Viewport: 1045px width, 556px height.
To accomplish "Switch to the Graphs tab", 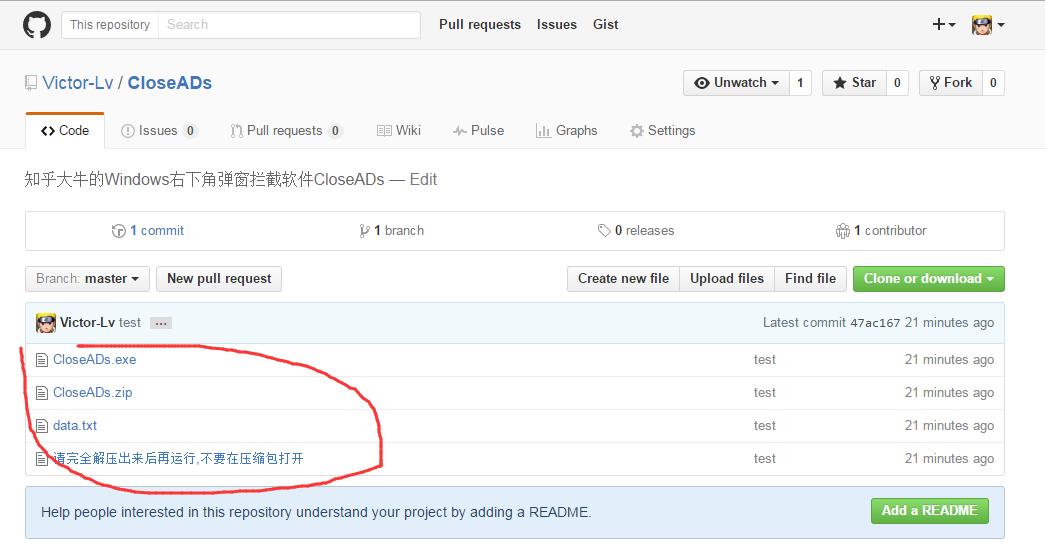I will tap(566, 131).
